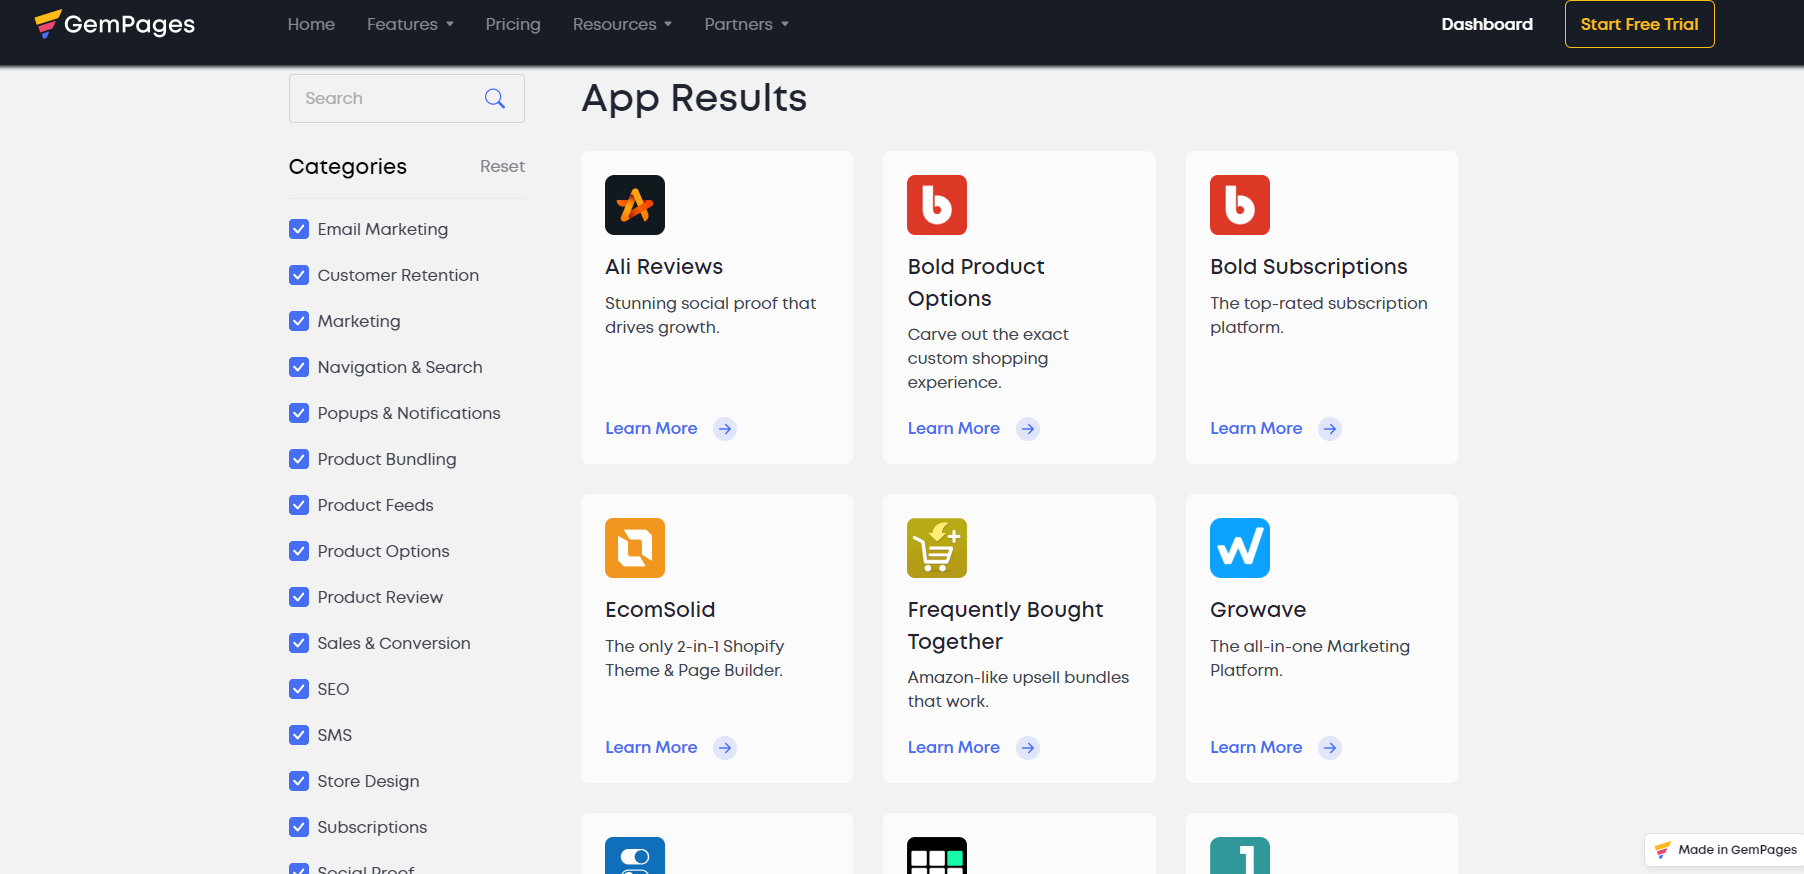Uncheck the SMS category
Image resolution: width=1804 pixels, height=874 pixels.
point(299,735)
